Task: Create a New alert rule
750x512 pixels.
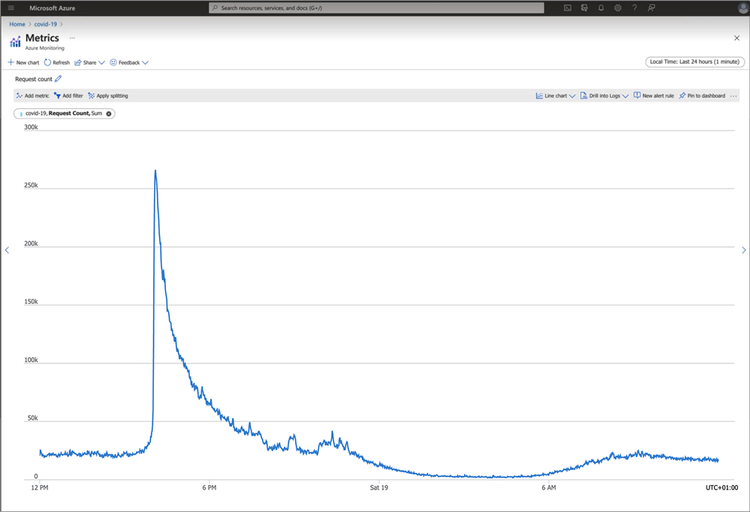Action: point(654,96)
